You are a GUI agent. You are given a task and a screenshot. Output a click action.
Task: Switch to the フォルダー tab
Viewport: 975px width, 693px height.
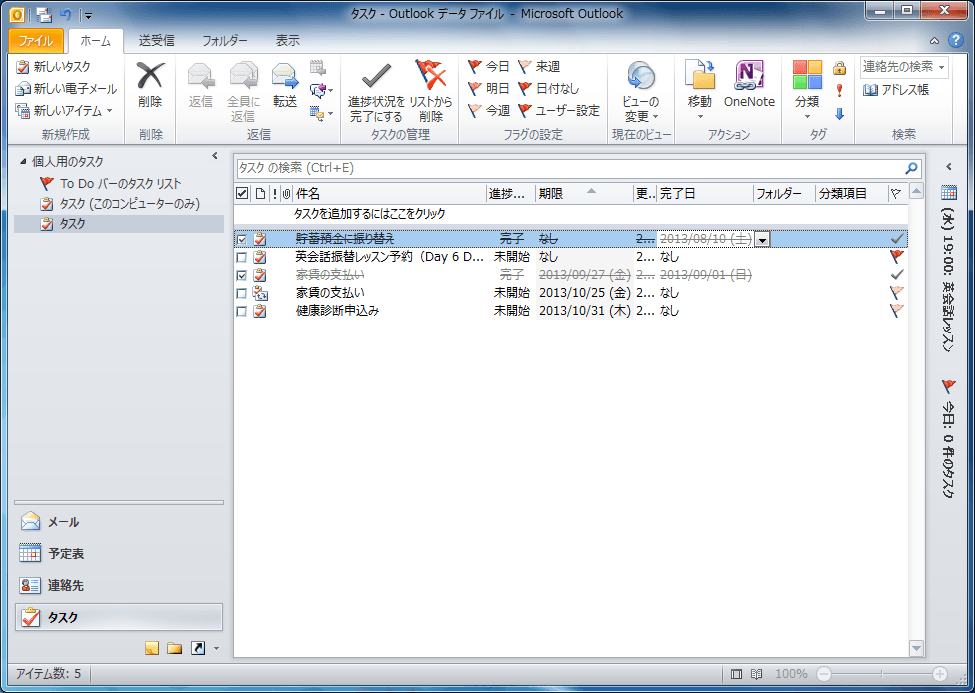[x=224, y=41]
